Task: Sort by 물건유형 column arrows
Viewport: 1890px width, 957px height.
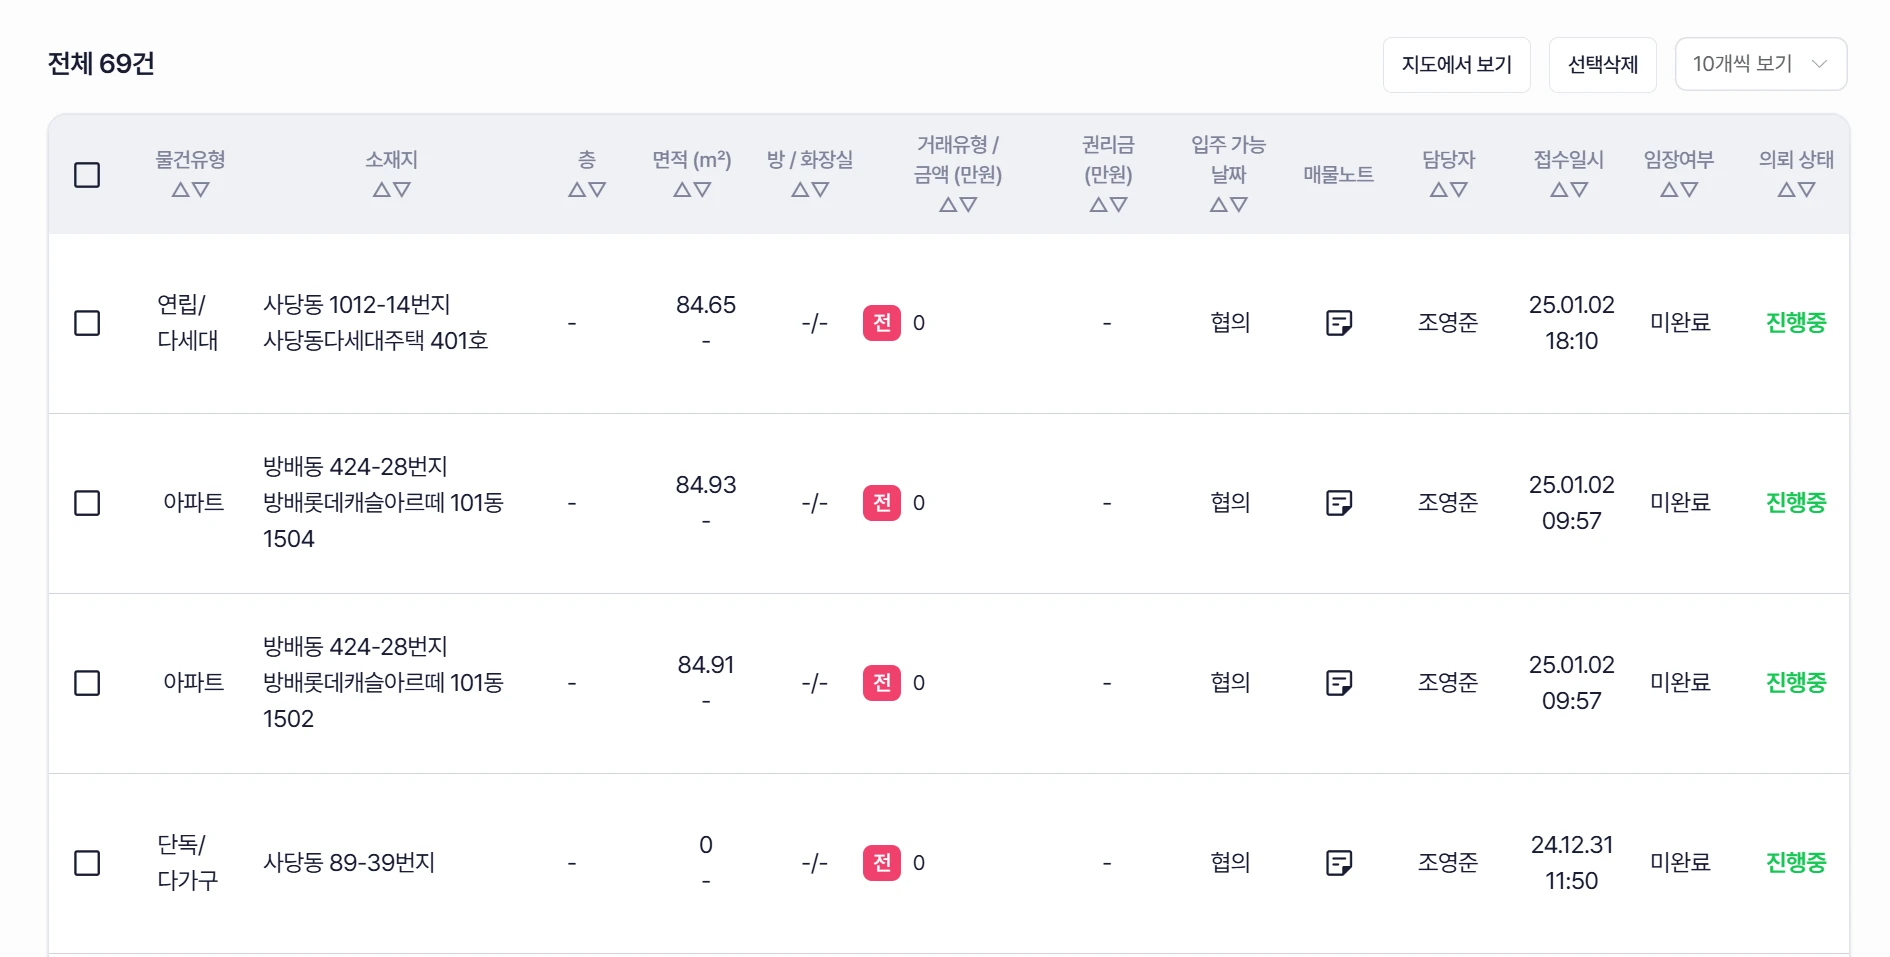Action: 190,190
